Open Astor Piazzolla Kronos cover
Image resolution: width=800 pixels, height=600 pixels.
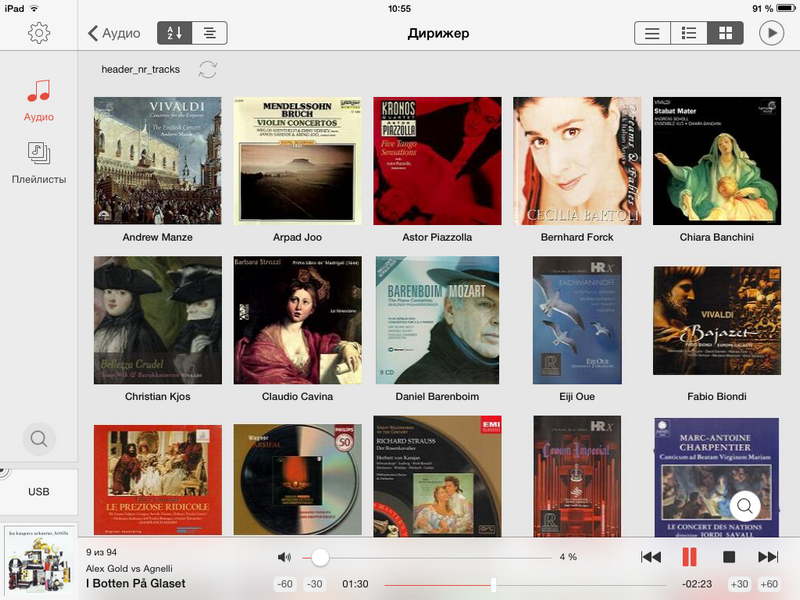tap(437, 161)
